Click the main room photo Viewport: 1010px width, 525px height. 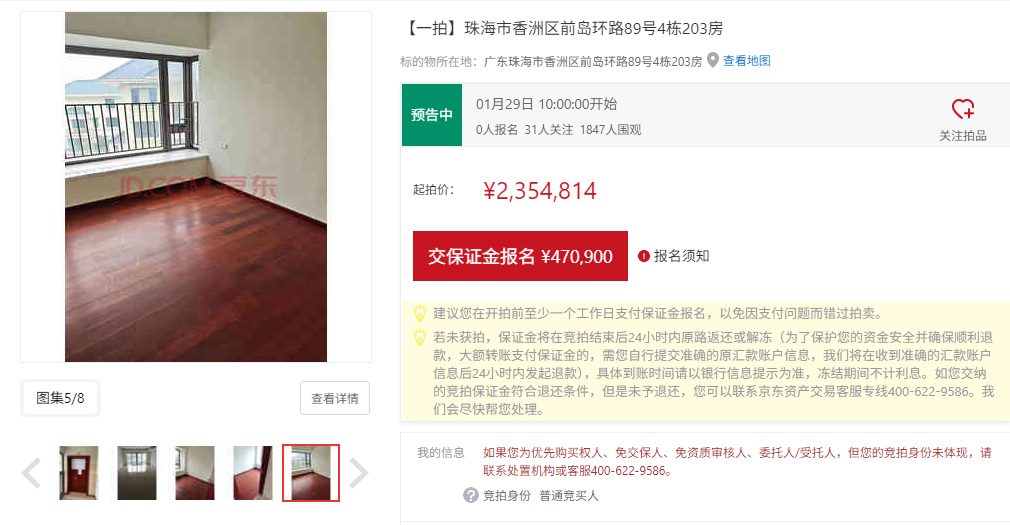point(196,187)
